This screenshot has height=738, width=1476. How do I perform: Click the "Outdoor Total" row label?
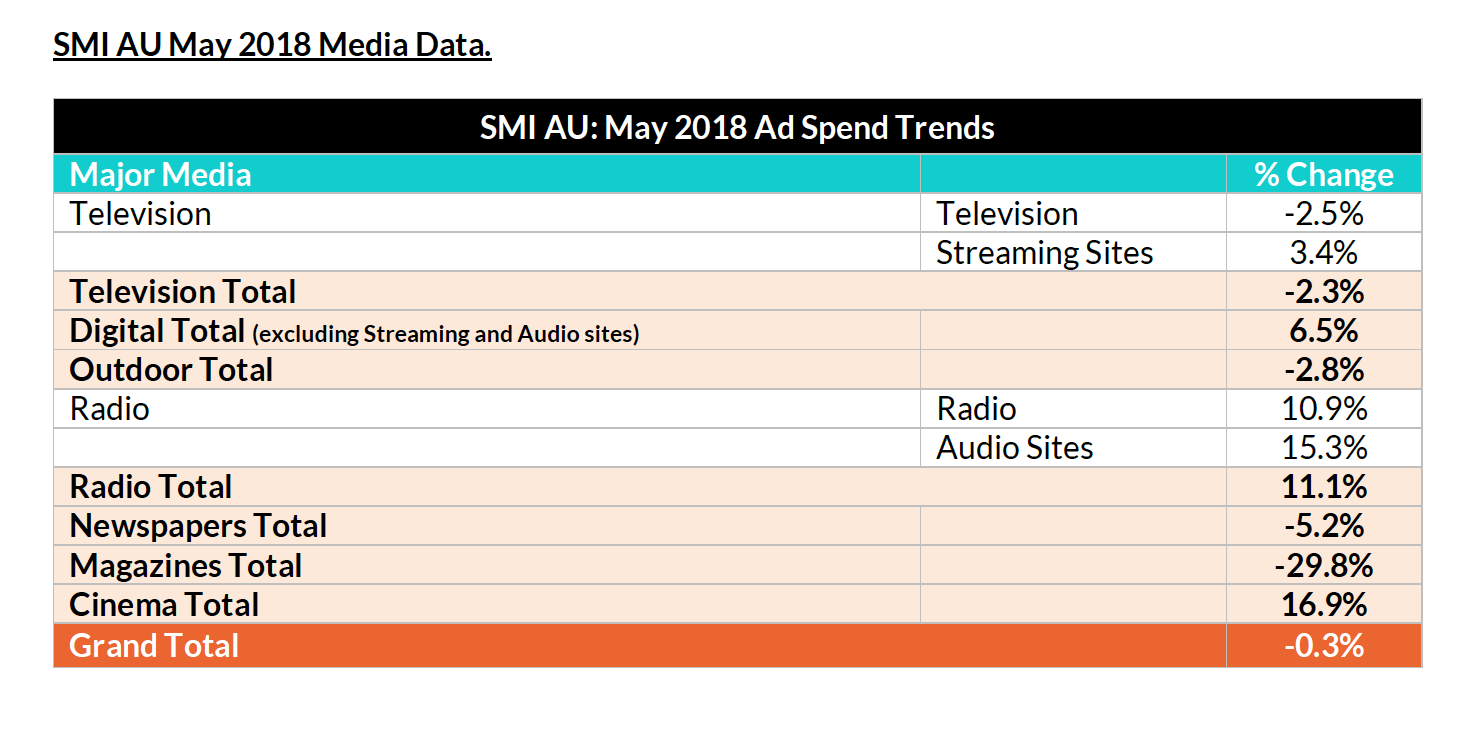click(171, 370)
